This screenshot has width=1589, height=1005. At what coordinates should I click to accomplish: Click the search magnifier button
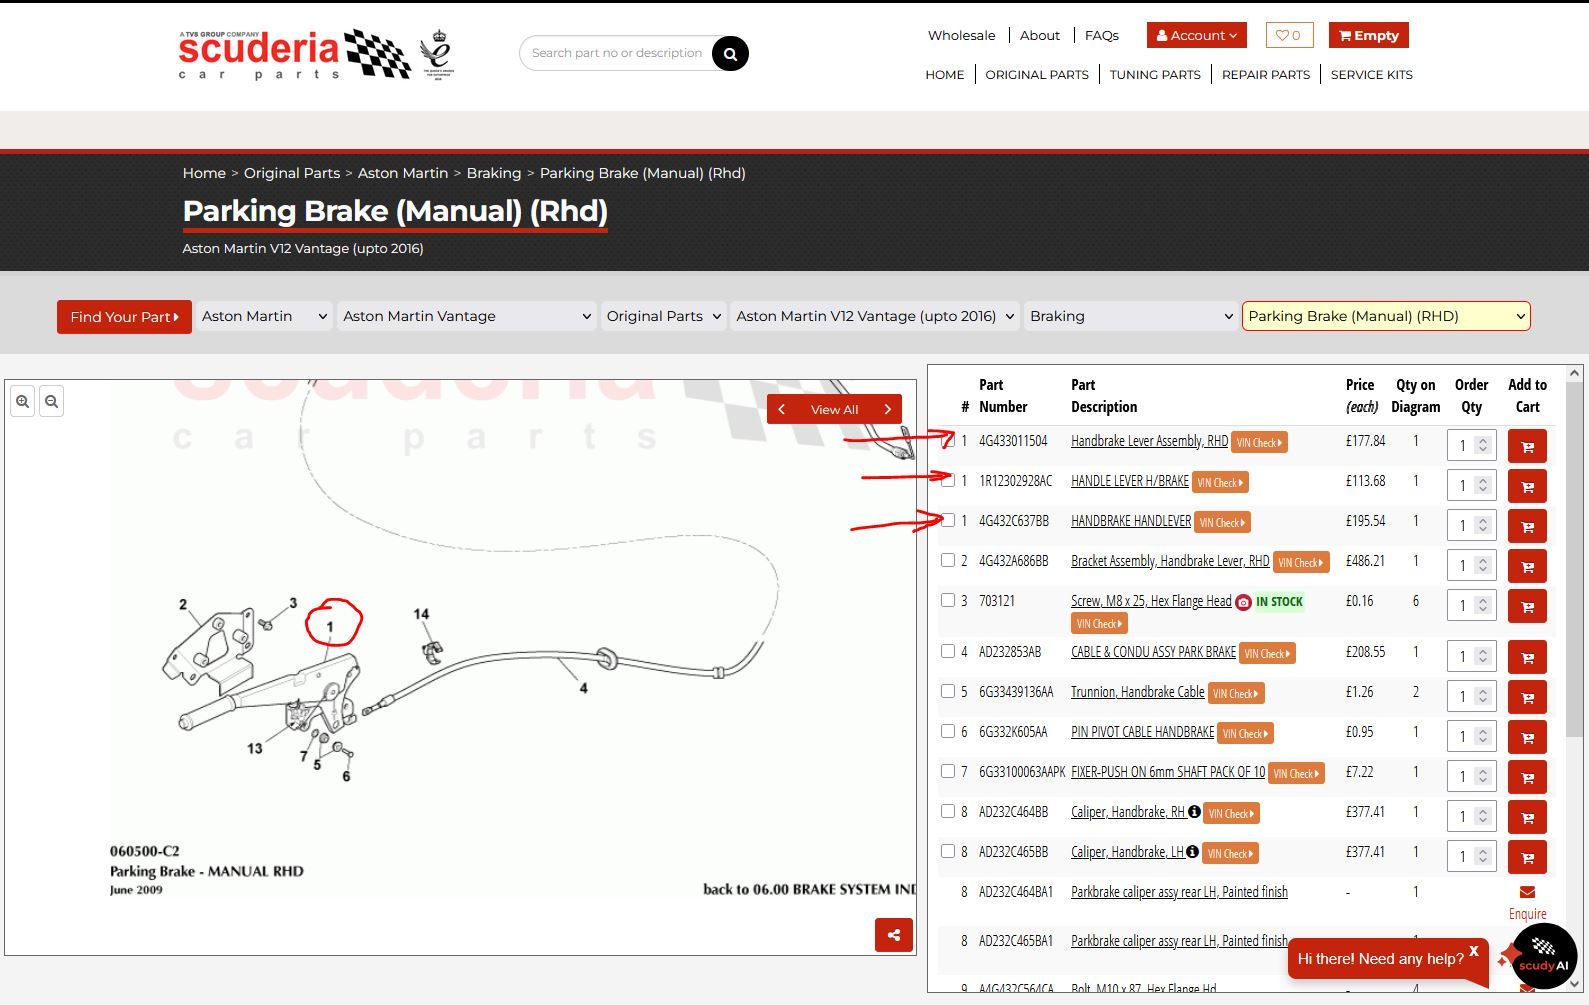pyautogui.click(x=730, y=54)
